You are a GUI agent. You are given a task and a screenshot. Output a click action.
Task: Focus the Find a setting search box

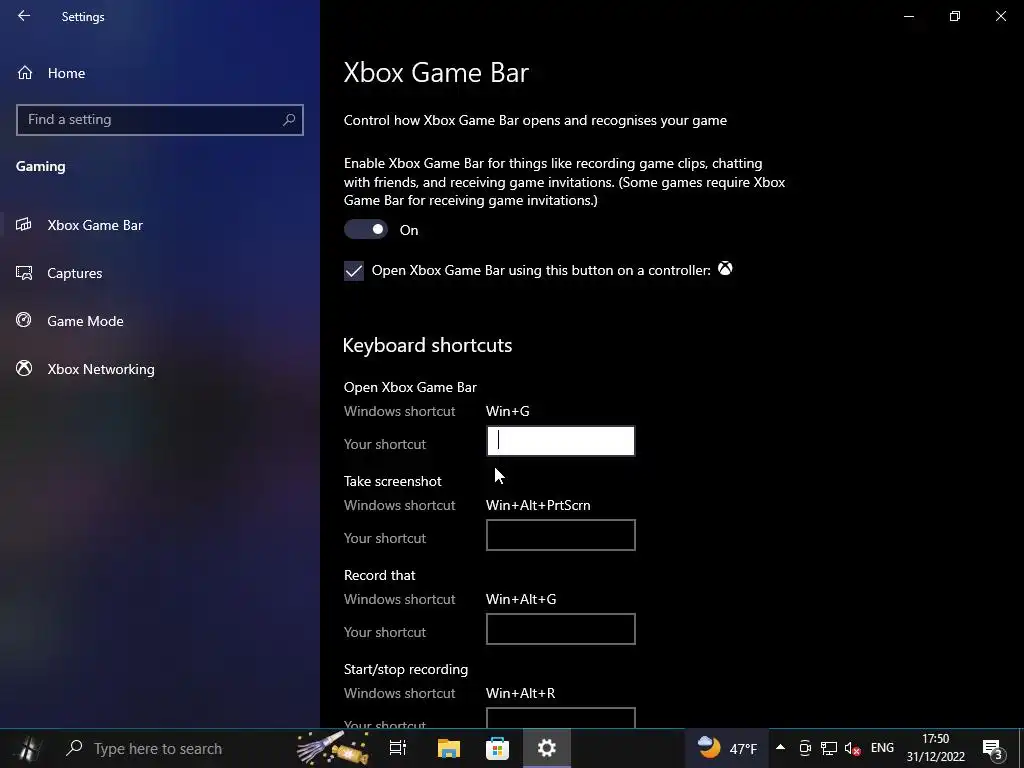pos(159,120)
